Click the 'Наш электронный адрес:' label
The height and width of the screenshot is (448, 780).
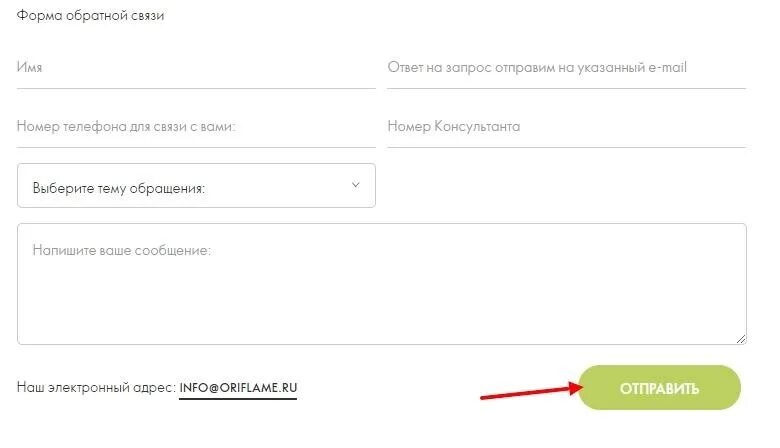point(96,387)
